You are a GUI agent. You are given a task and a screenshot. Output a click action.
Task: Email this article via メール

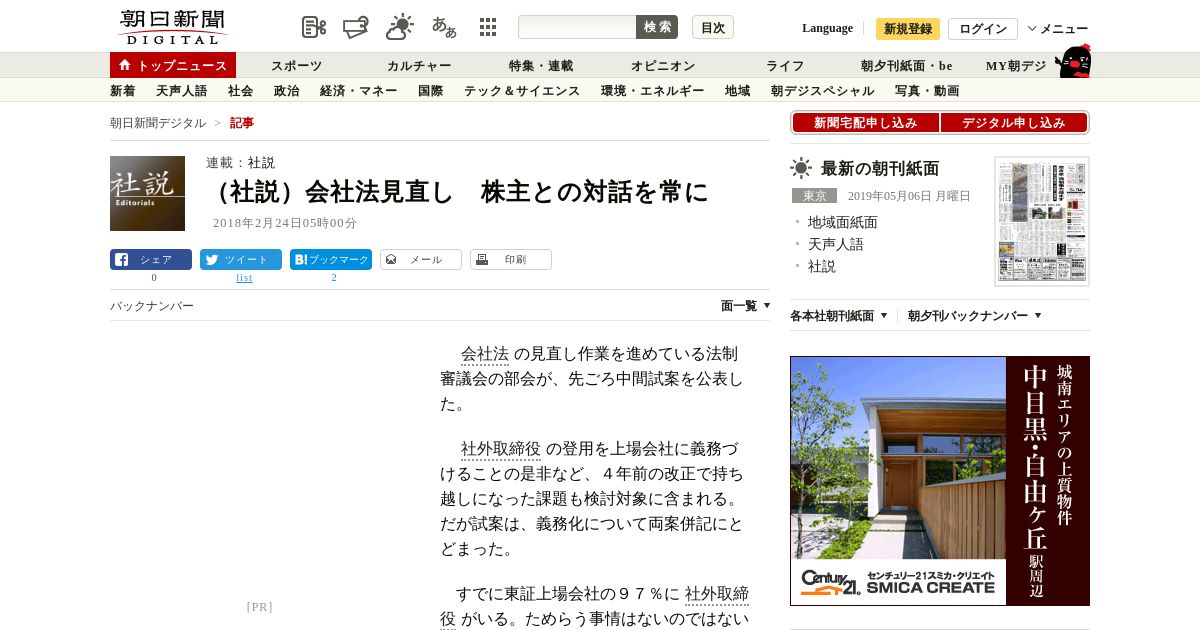coord(421,260)
